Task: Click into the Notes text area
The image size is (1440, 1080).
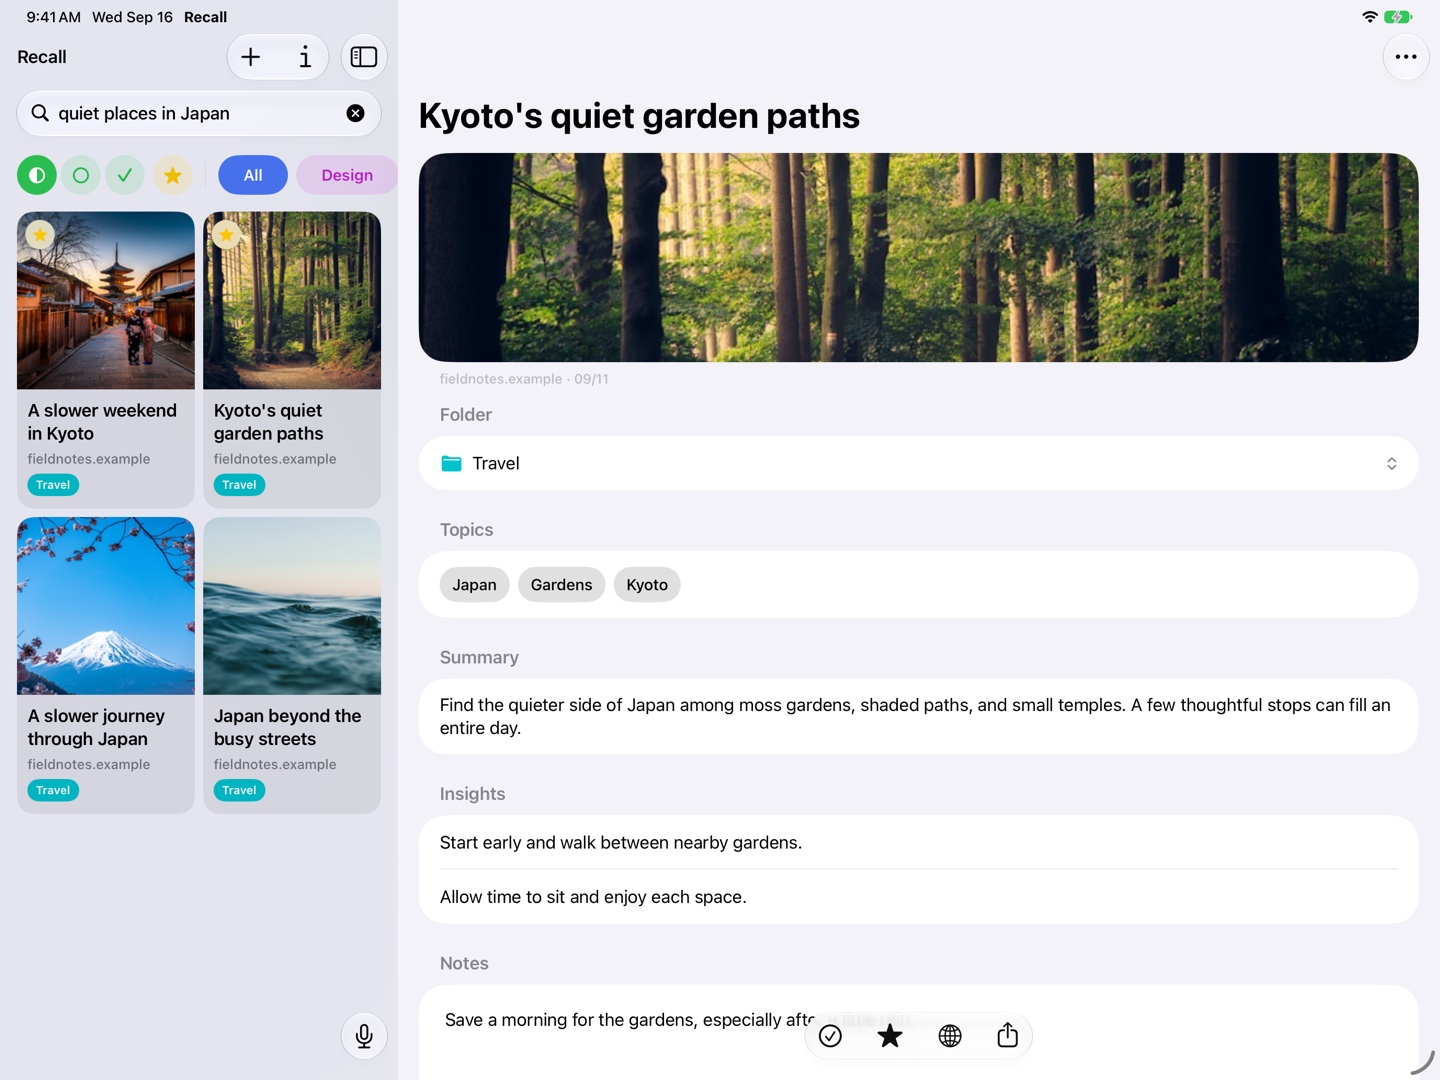Action: [x=918, y=1033]
